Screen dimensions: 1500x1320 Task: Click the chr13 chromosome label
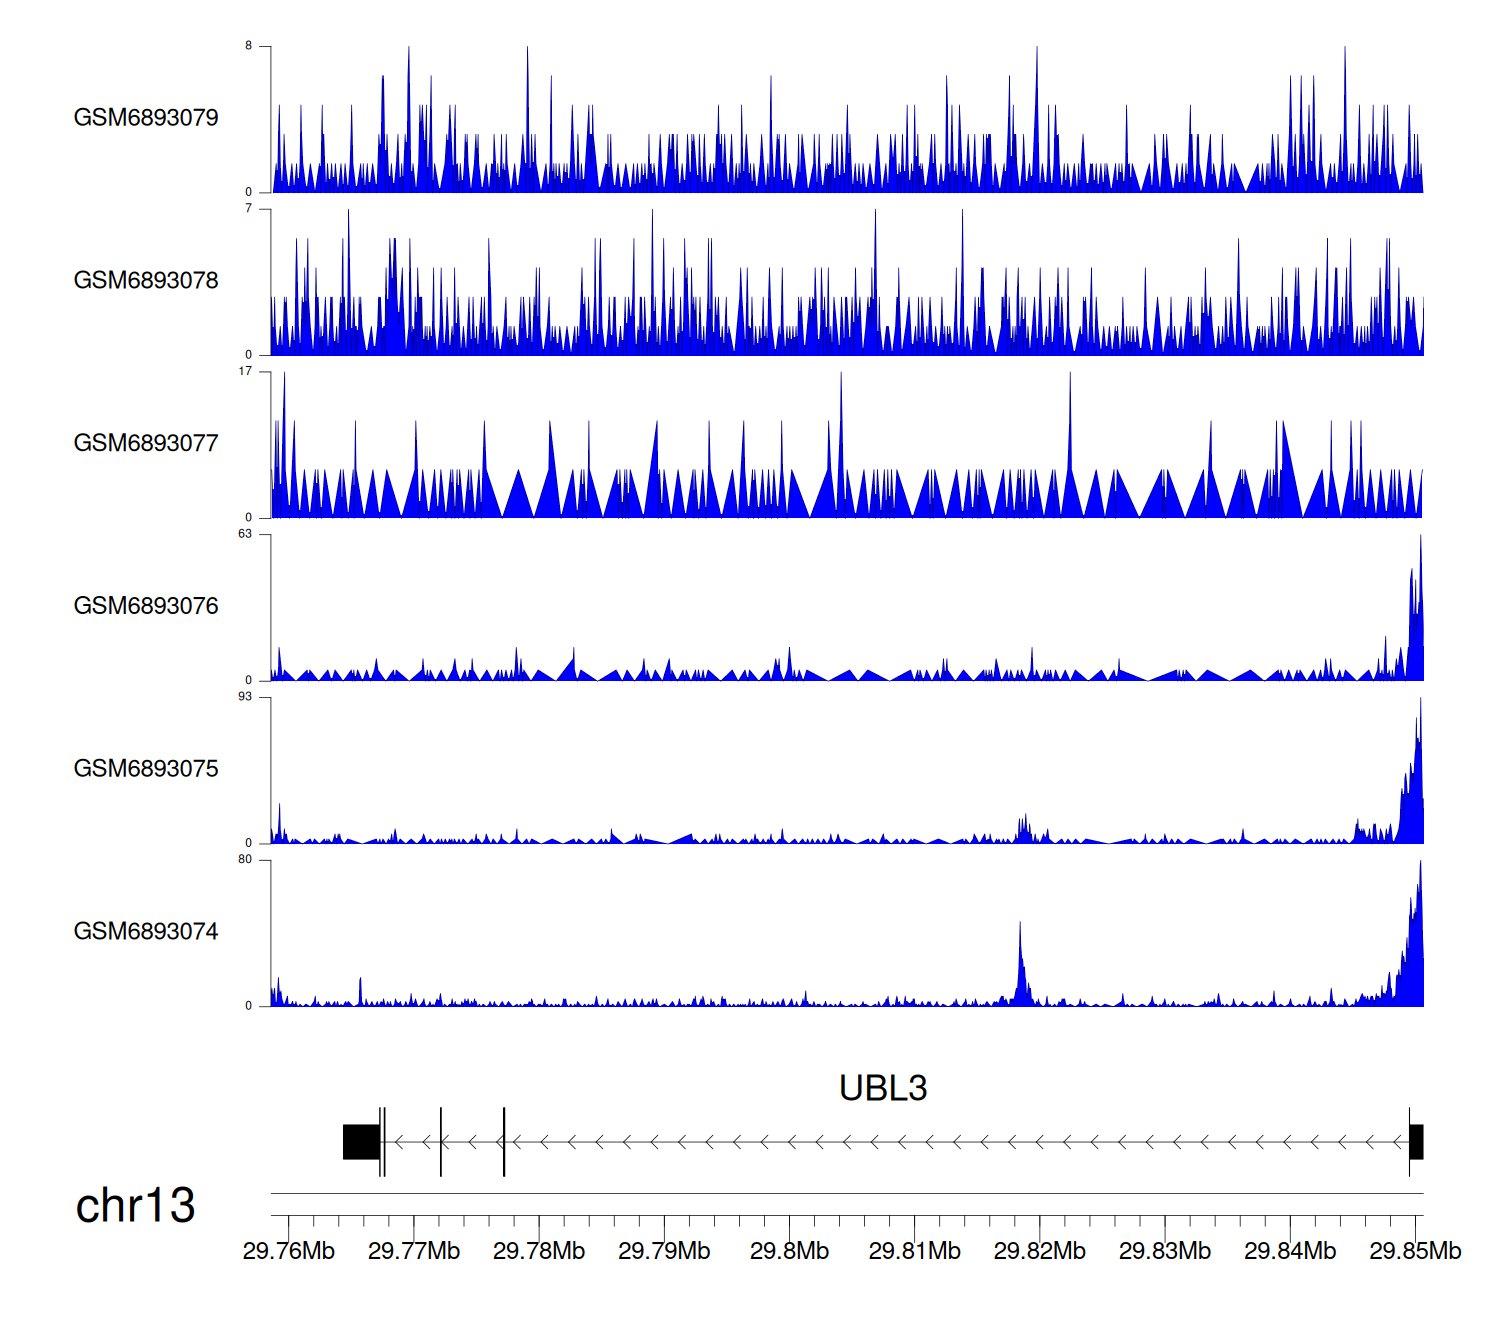tap(135, 1206)
